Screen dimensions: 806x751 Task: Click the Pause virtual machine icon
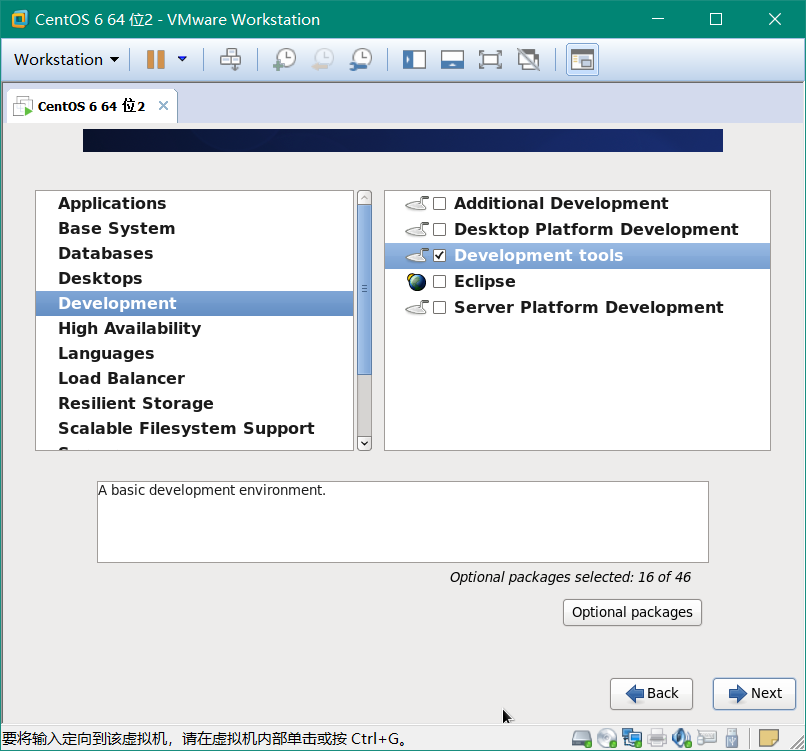click(x=155, y=60)
